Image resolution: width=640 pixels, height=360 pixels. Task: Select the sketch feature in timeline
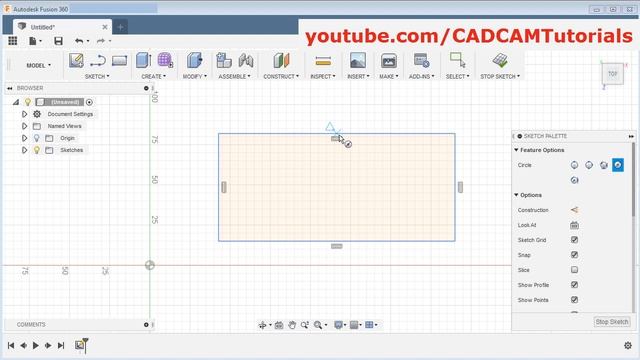click(x=80, y=345)
